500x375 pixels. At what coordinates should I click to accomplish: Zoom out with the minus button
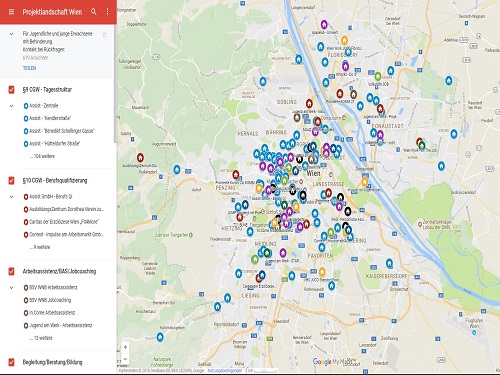coord(125,359)
